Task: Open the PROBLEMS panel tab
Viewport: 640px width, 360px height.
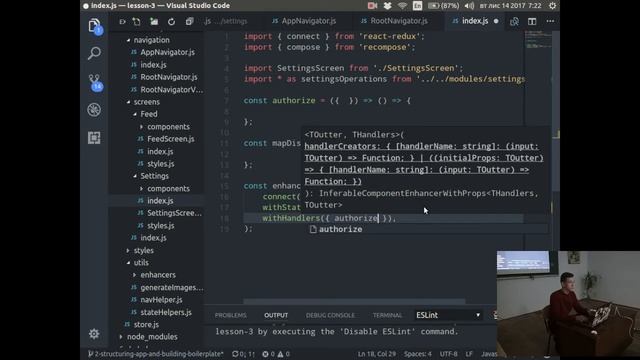Action: tap(231, 315)
